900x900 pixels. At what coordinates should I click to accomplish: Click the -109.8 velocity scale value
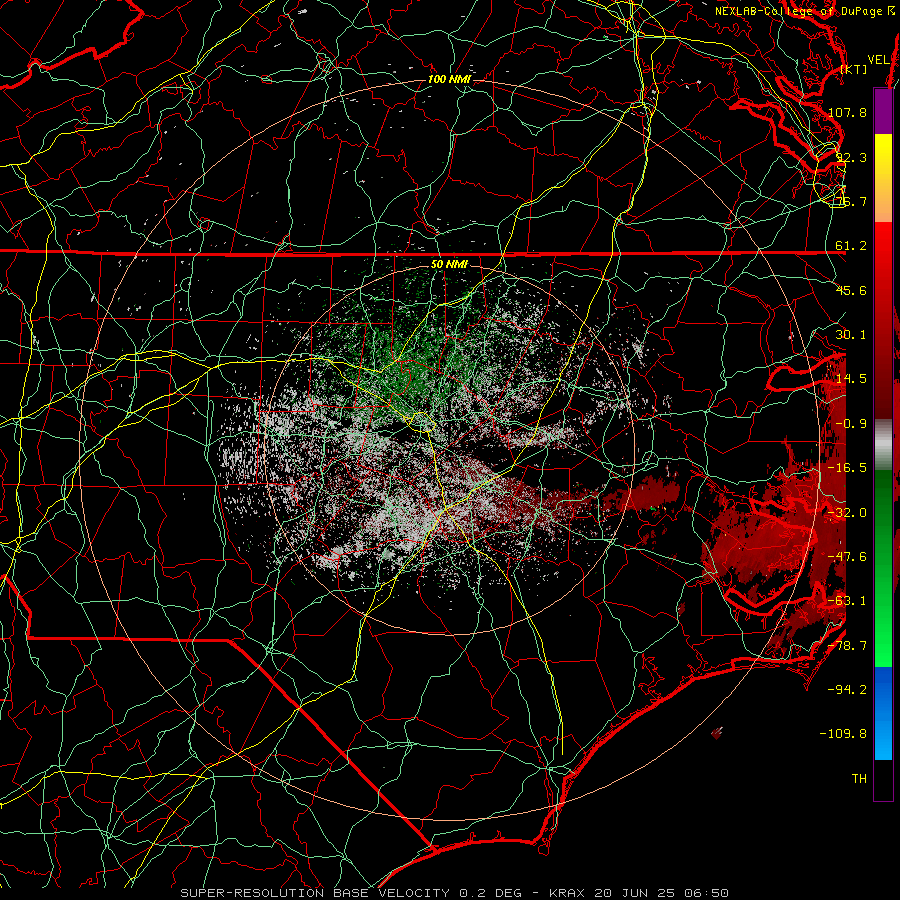click(844, 734)
